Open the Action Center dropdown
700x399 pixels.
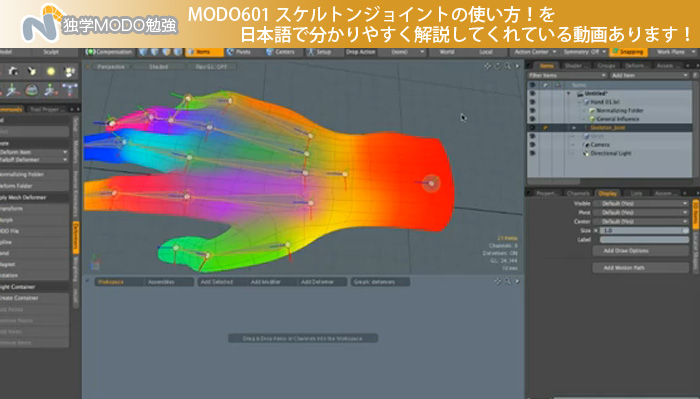[535, 52]
